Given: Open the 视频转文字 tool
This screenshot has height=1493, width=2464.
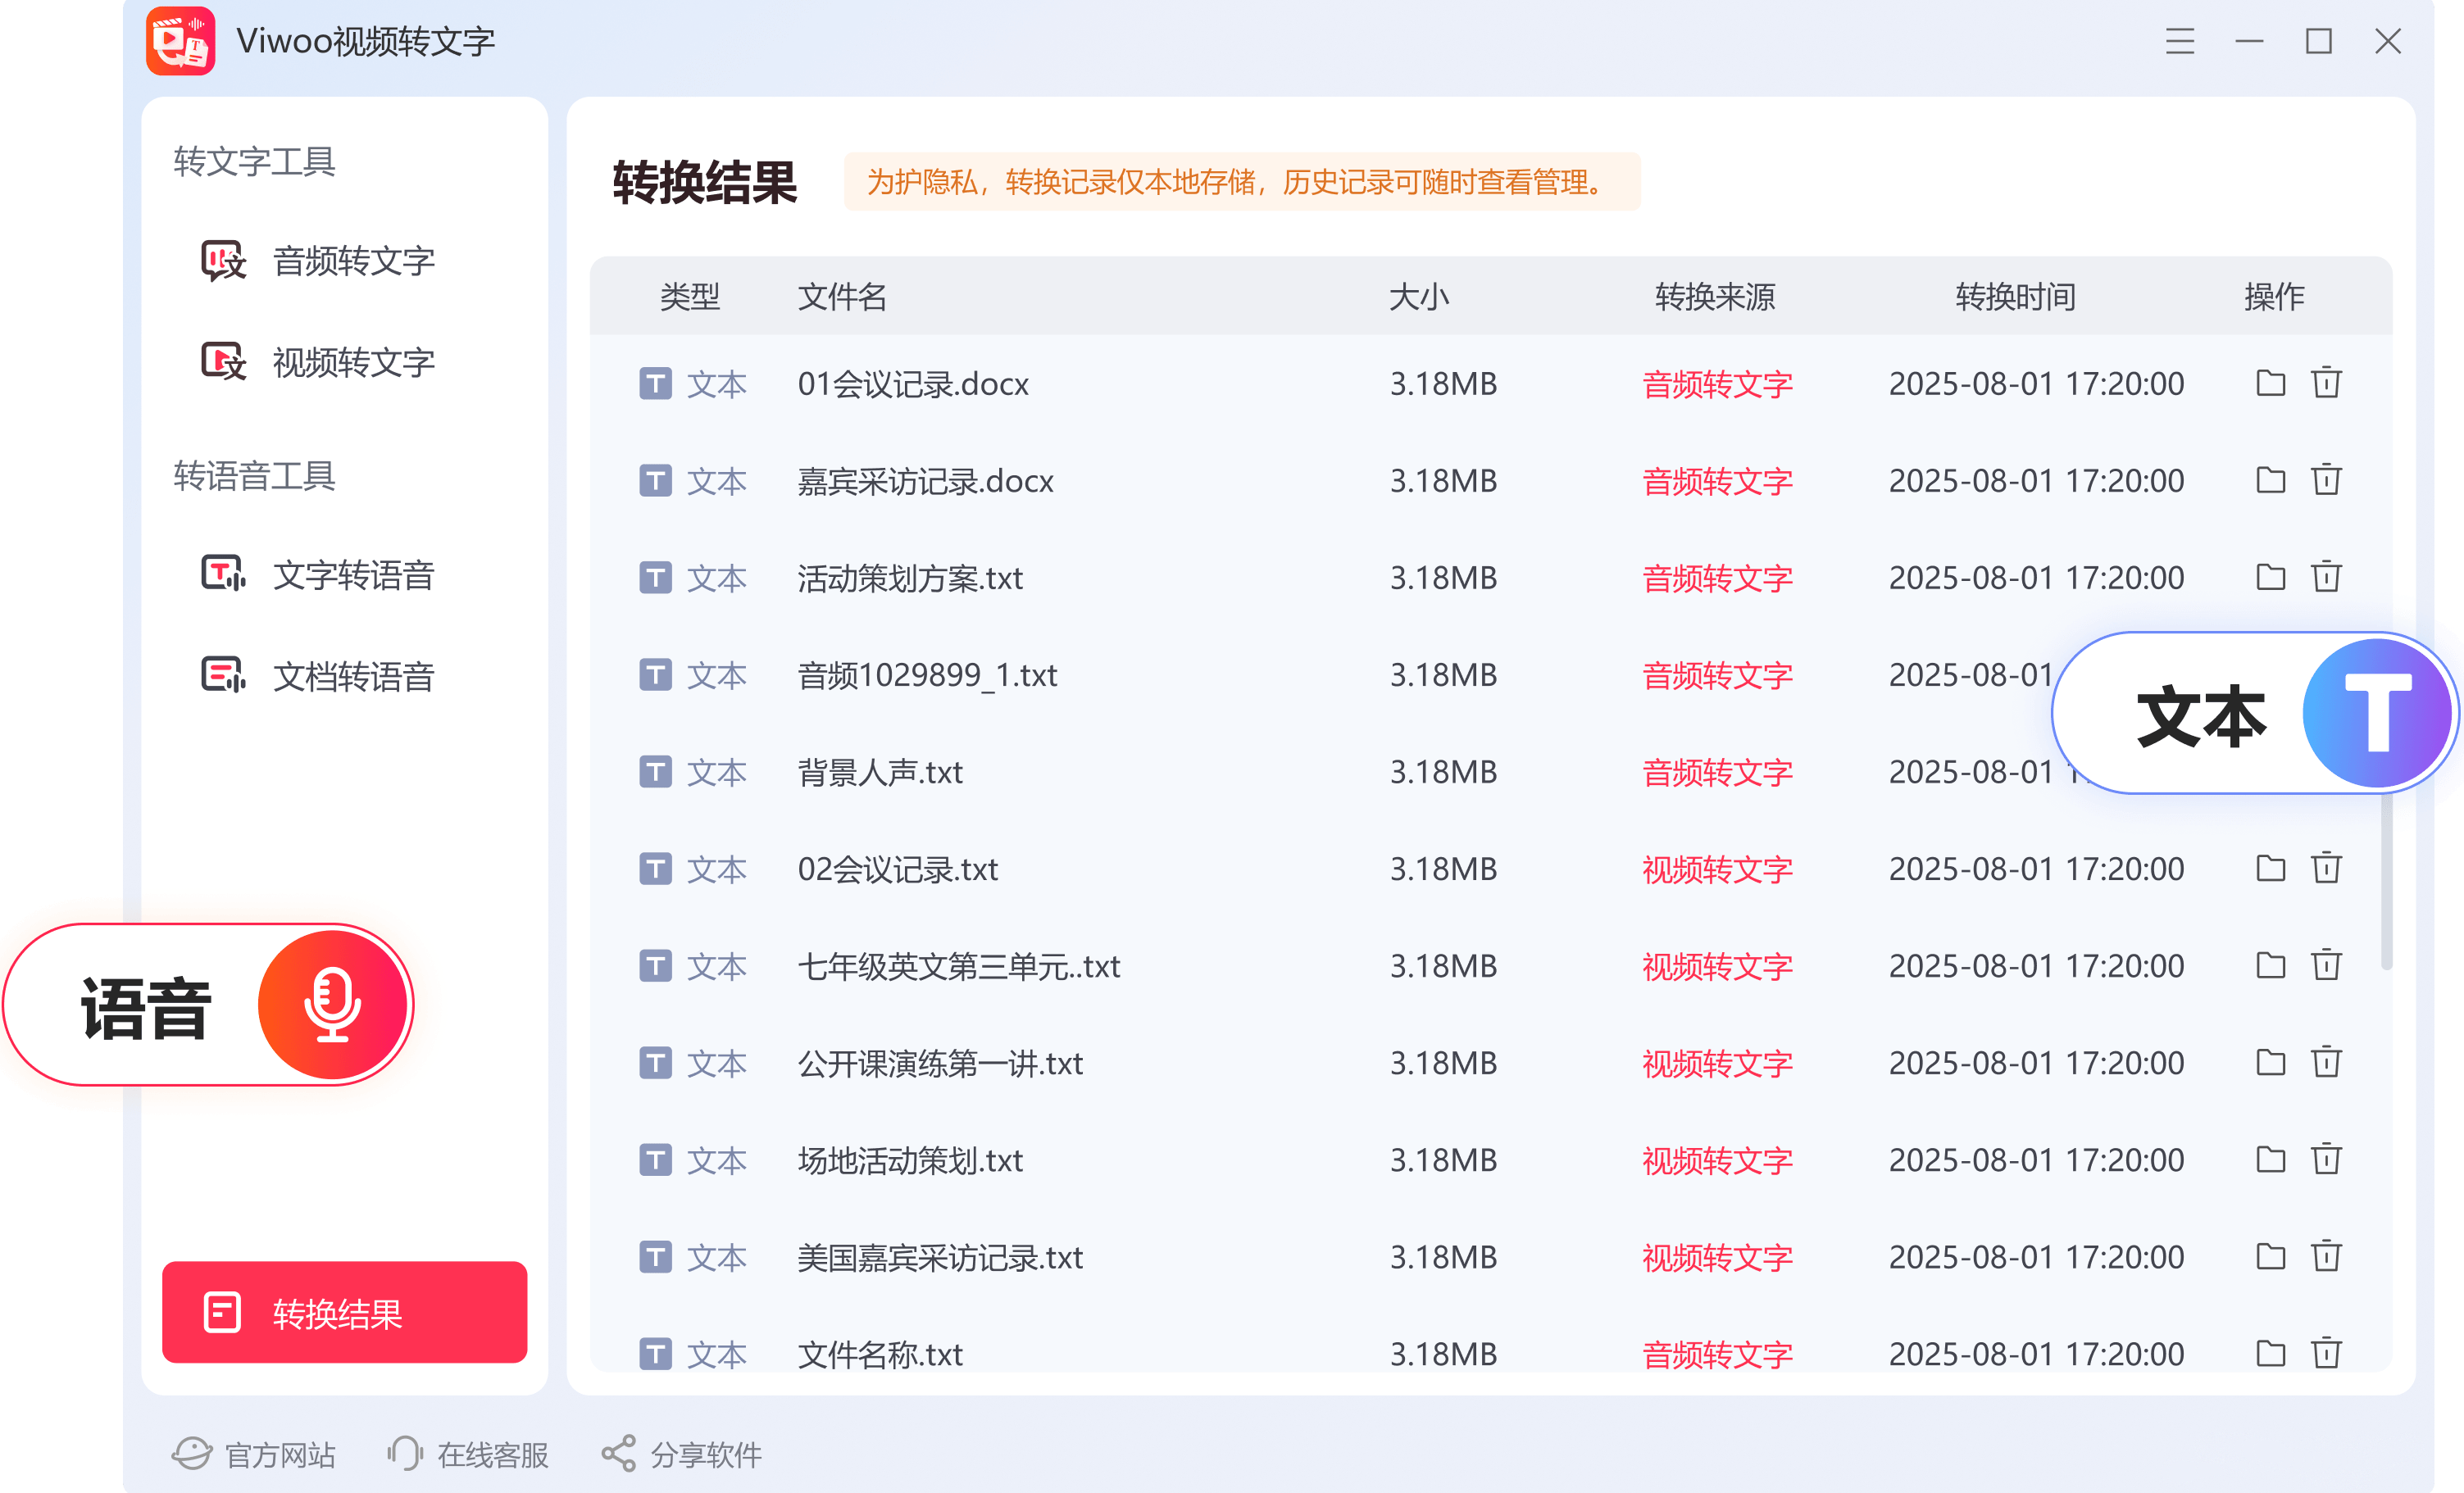Looking at the screenshot, I should tap(319, 362).
